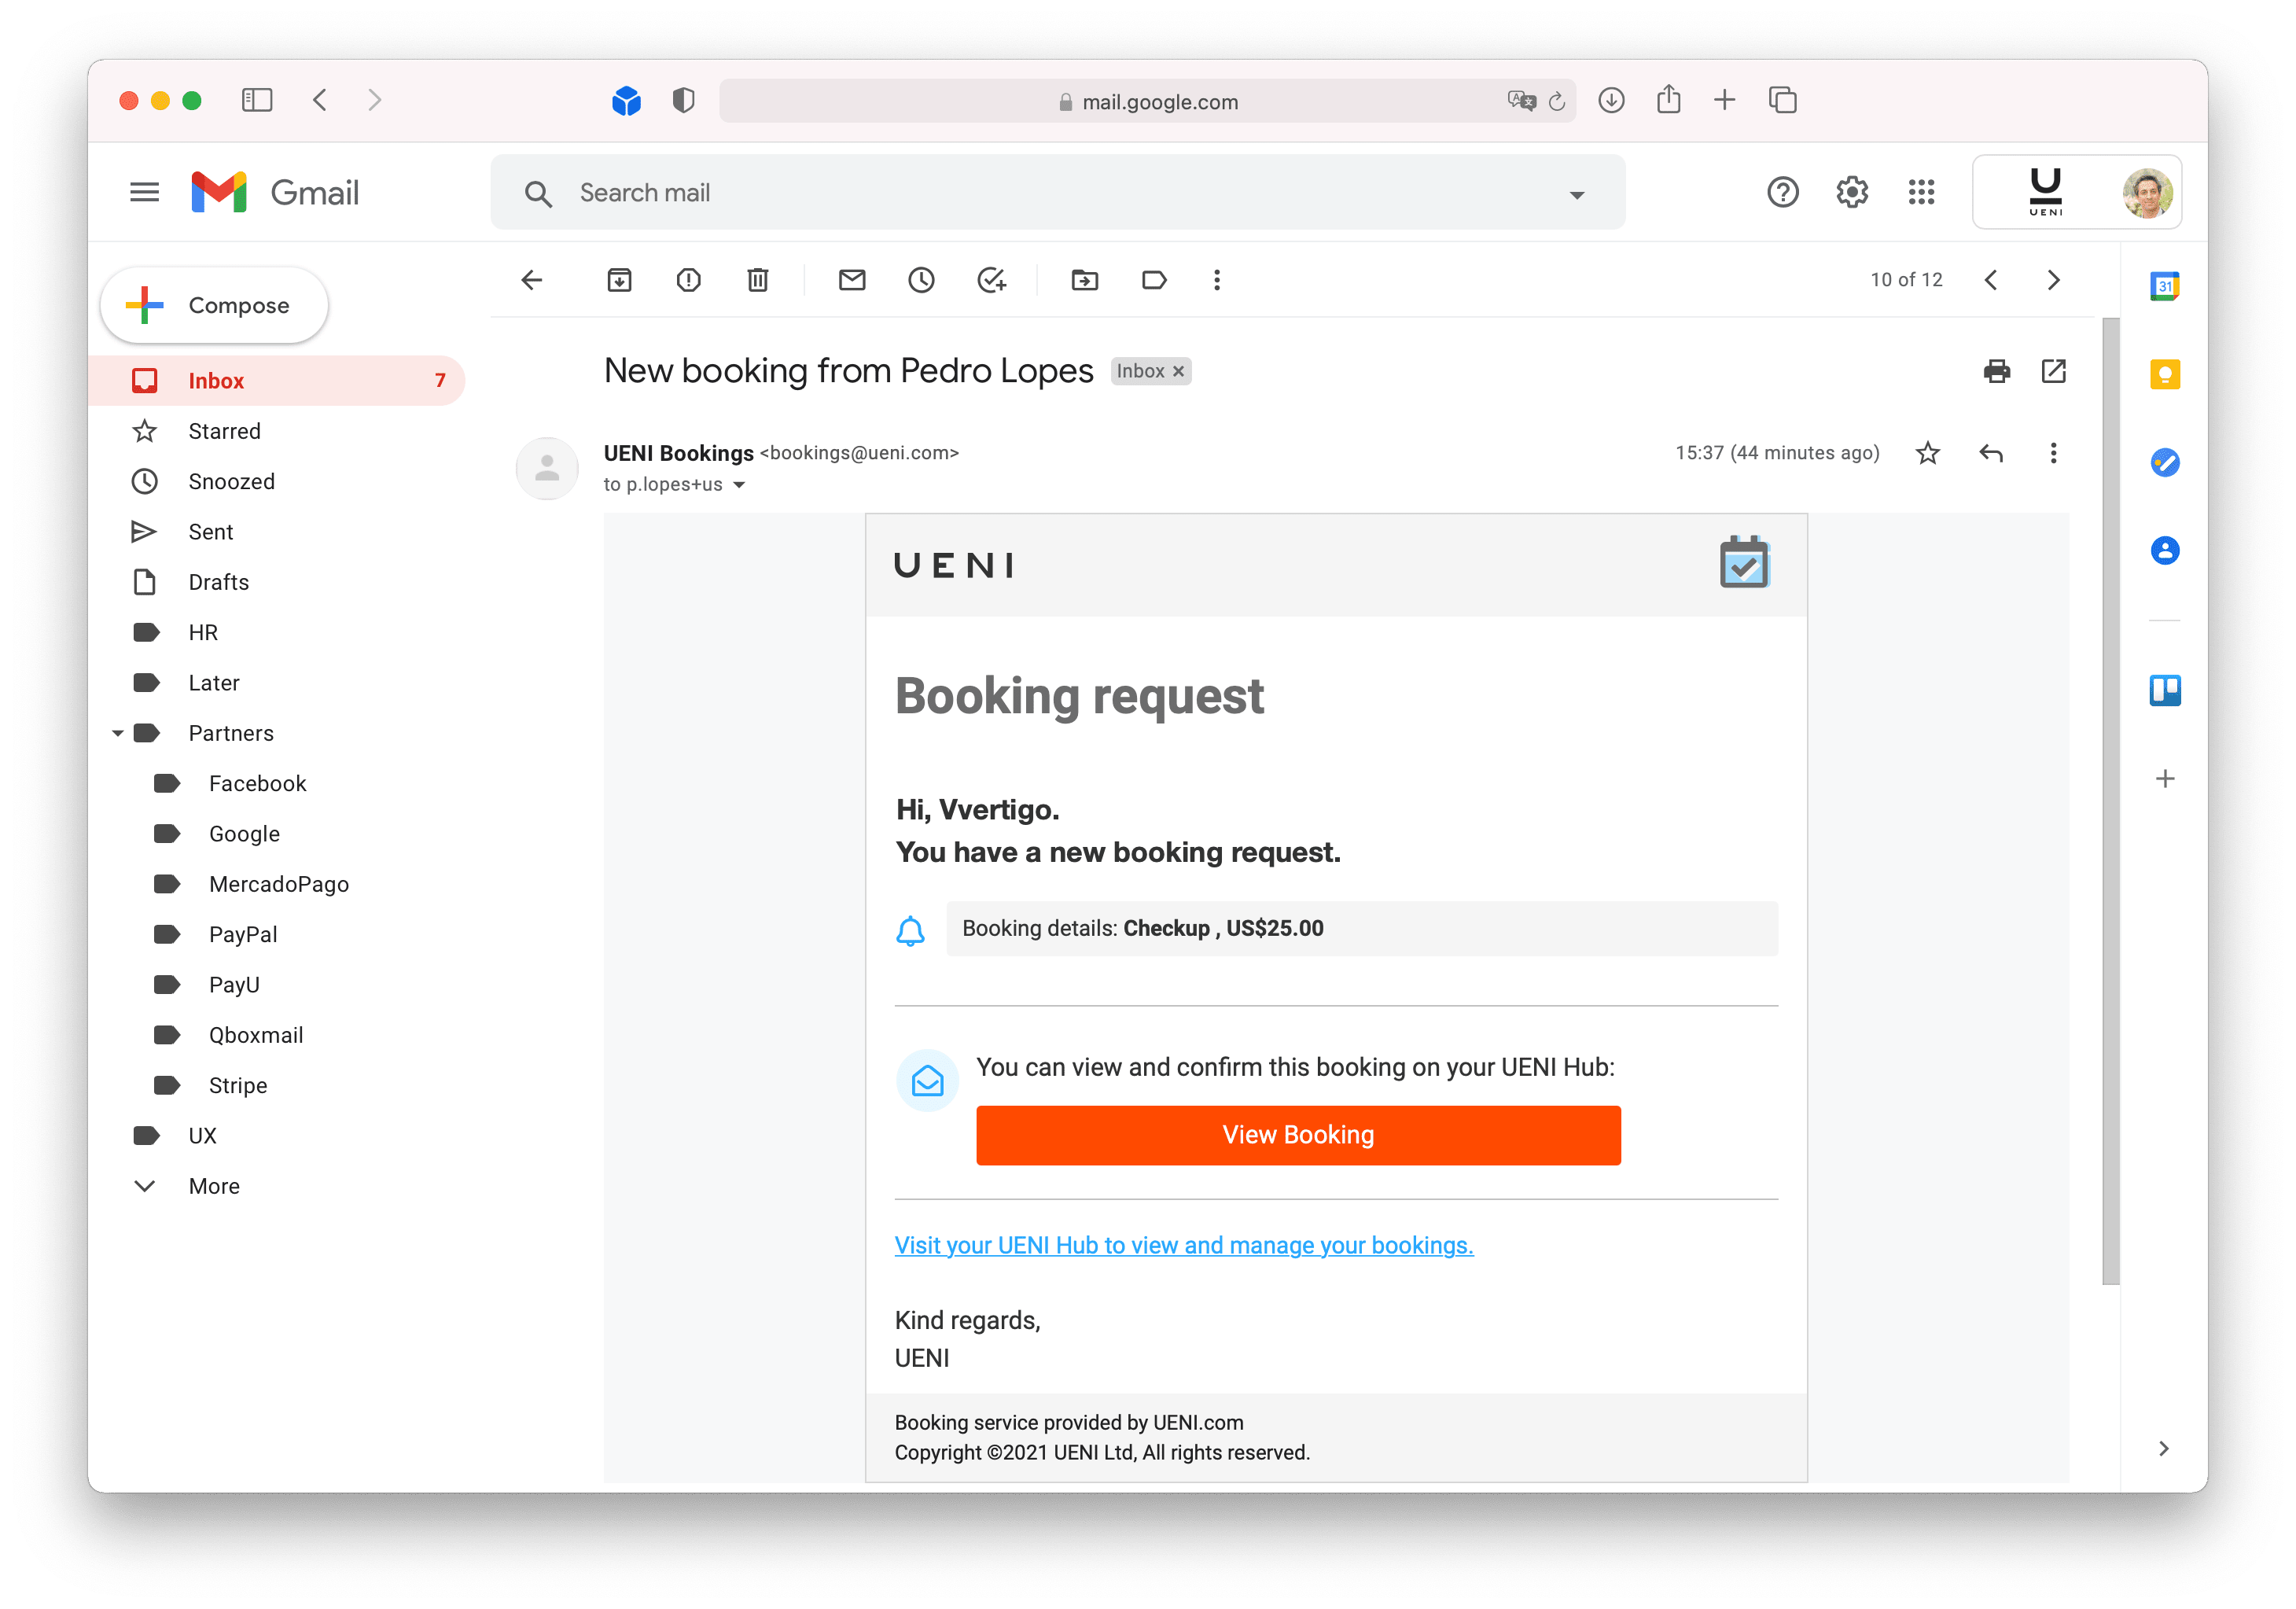The width and height of the screenshot is (2296, 1609).
Task: Open the Labels icon in toolbar
Action: (x=1154, y=280)
